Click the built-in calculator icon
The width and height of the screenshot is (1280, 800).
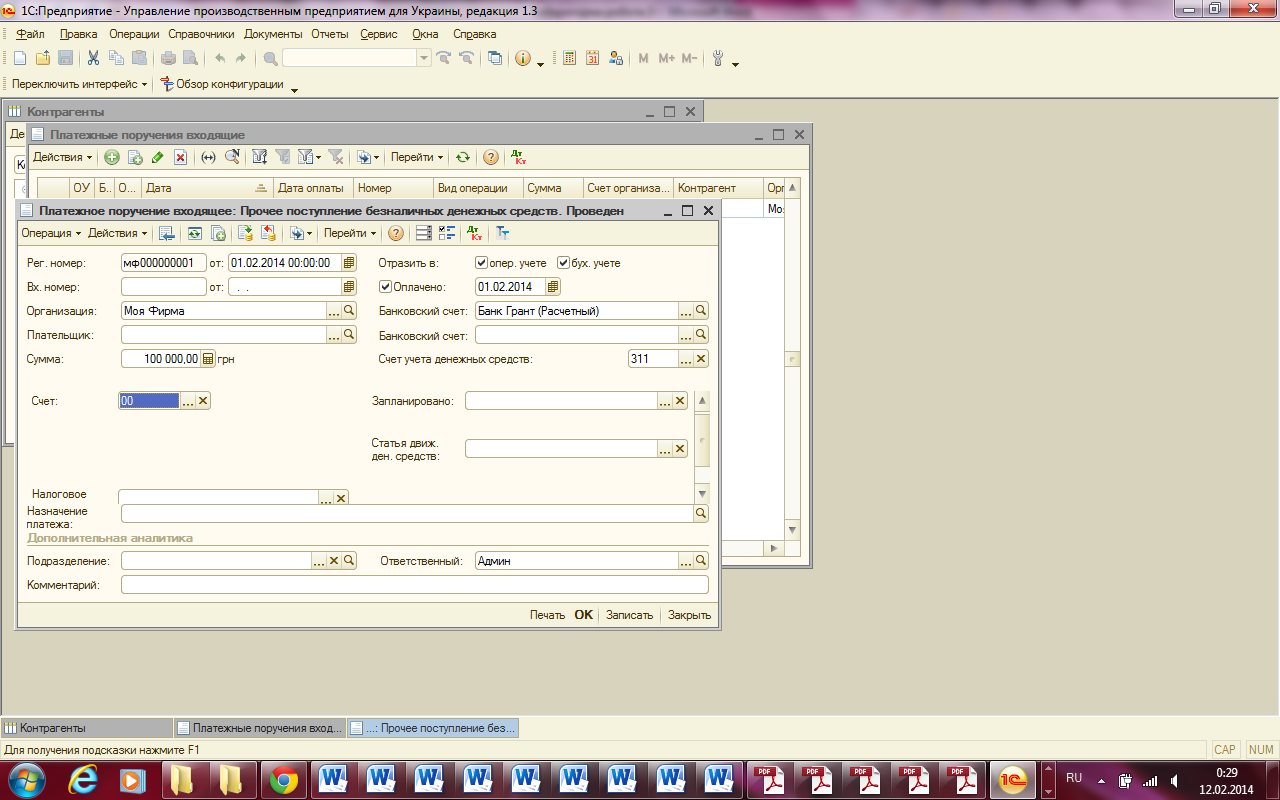click(569, 58)
